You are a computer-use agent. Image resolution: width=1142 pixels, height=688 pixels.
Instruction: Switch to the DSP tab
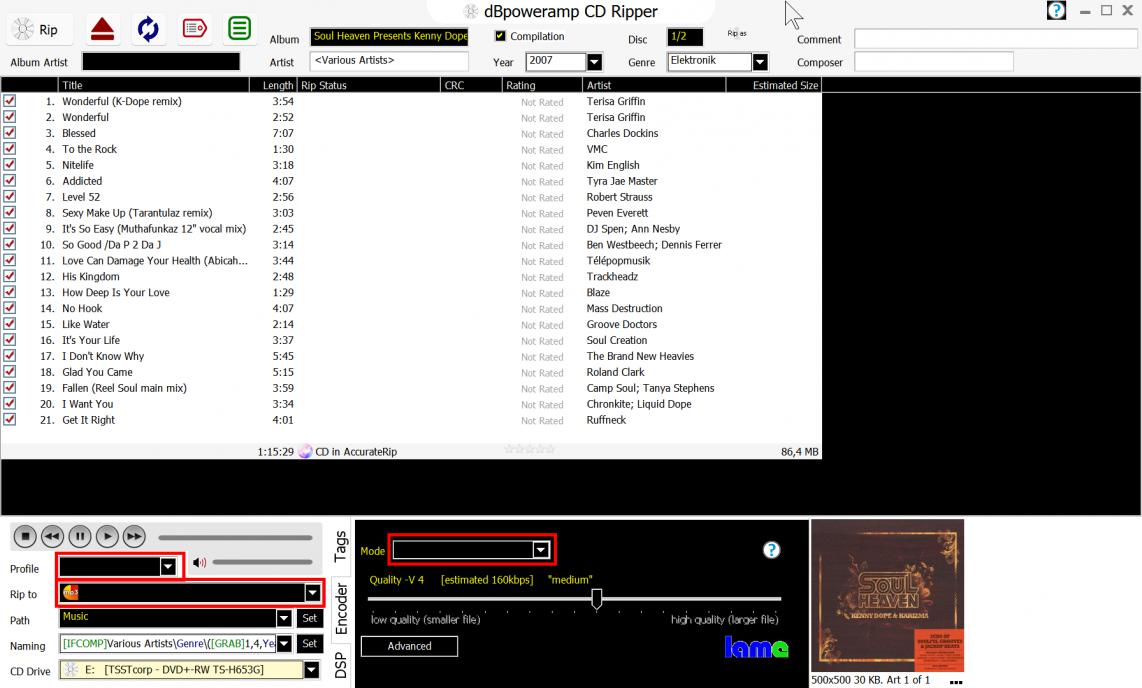(x=340, y=666)
